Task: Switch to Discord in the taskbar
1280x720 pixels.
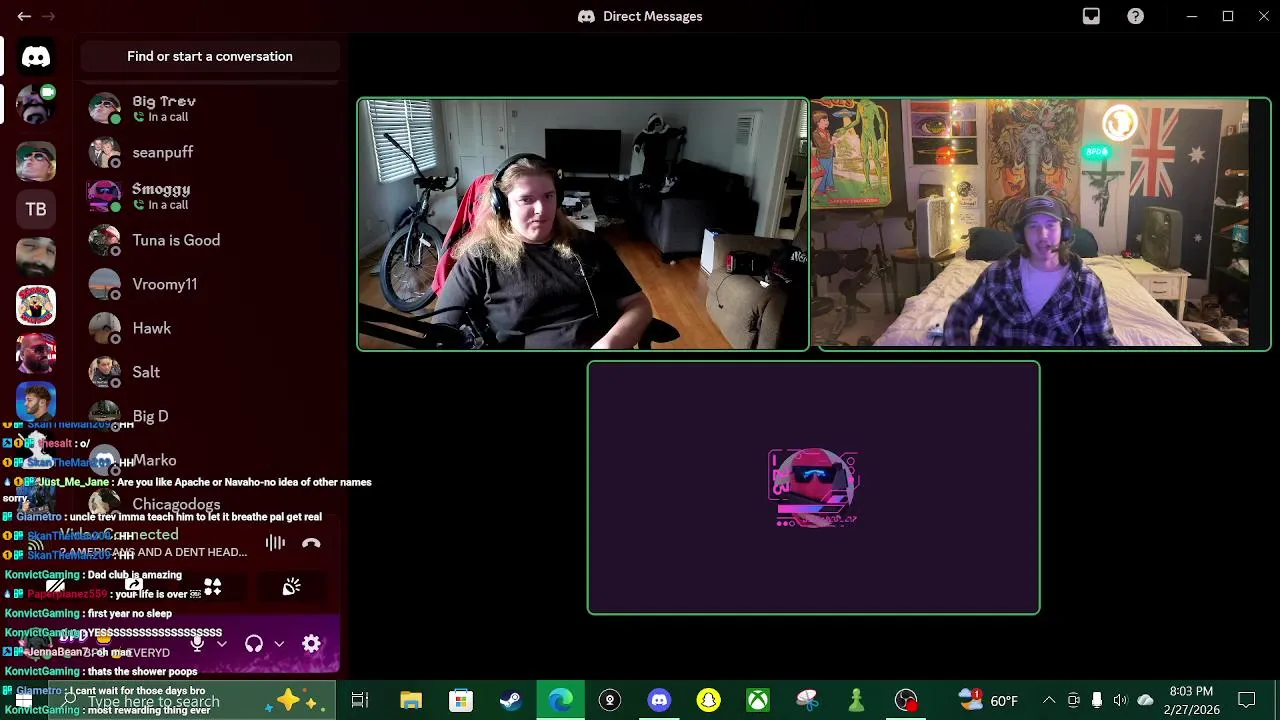Action: click(x=659, y=700)
